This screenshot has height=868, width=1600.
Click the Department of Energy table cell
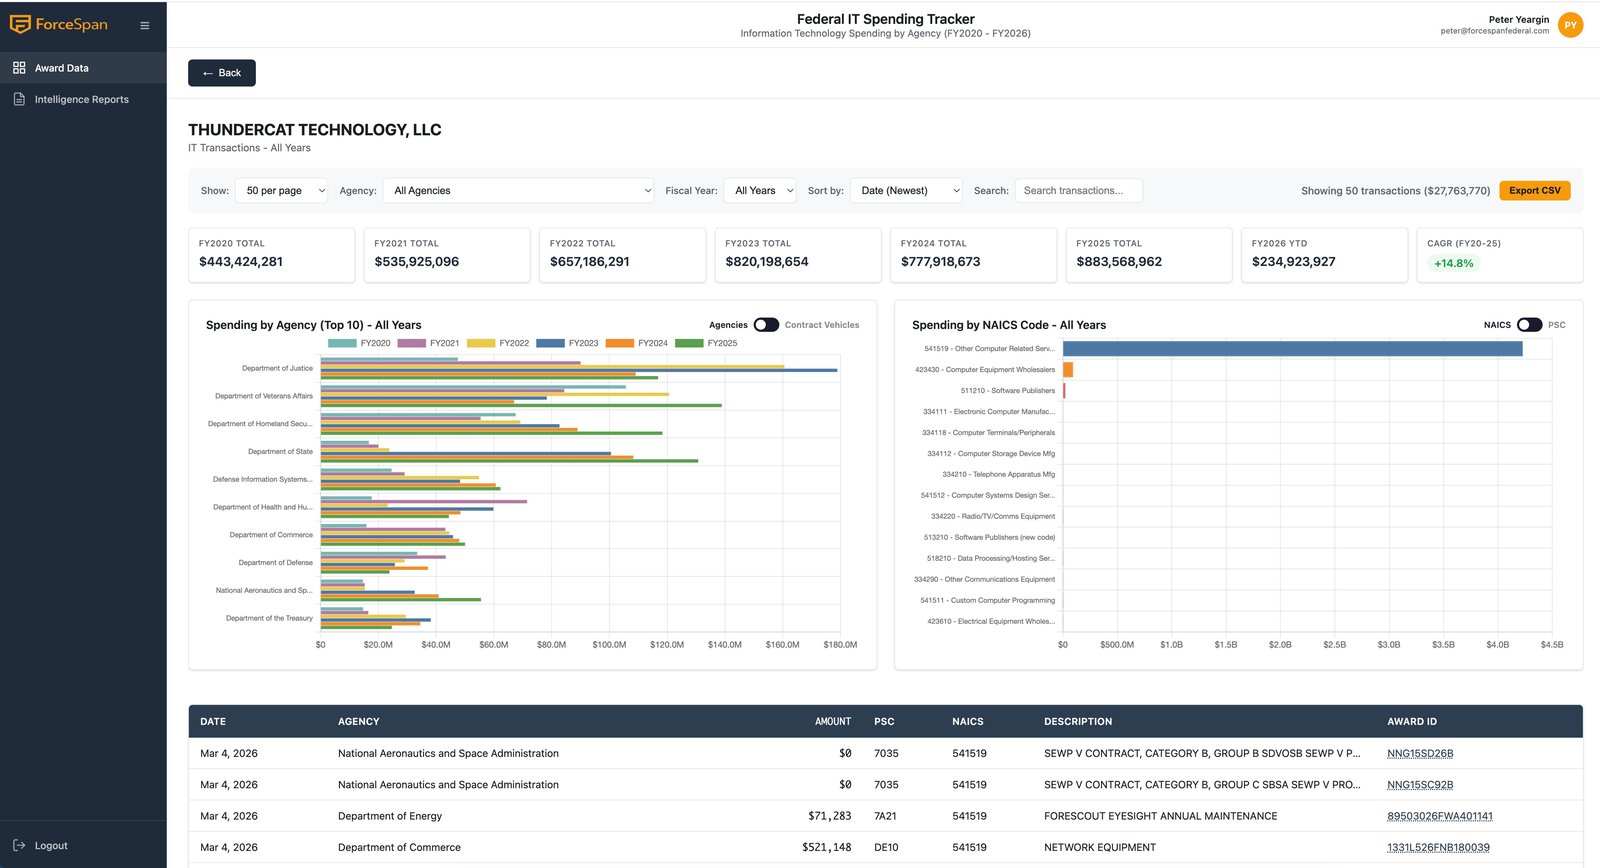coord(390,816)
